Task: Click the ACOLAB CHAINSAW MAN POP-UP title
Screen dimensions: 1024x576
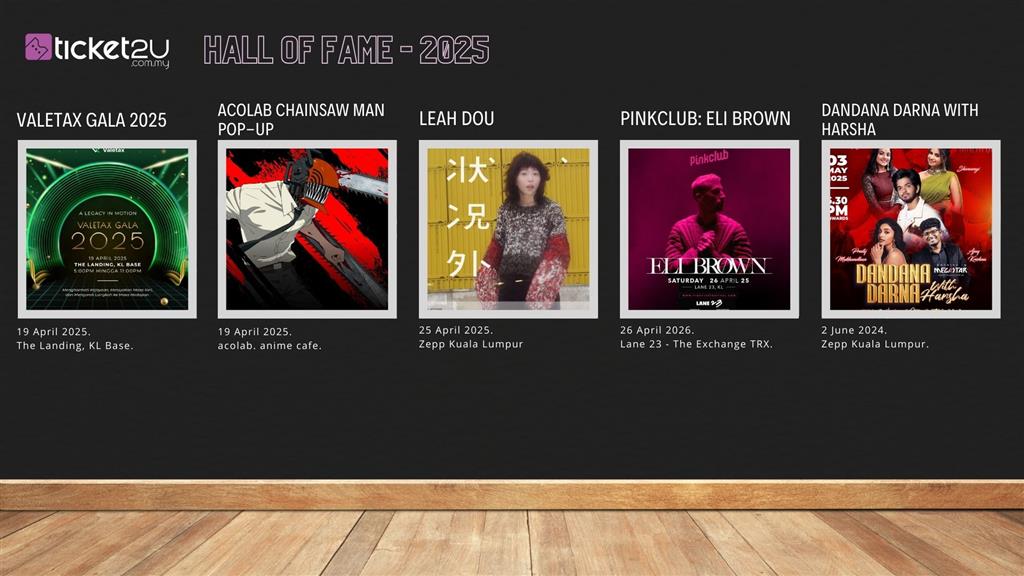Action: point(301,119)
